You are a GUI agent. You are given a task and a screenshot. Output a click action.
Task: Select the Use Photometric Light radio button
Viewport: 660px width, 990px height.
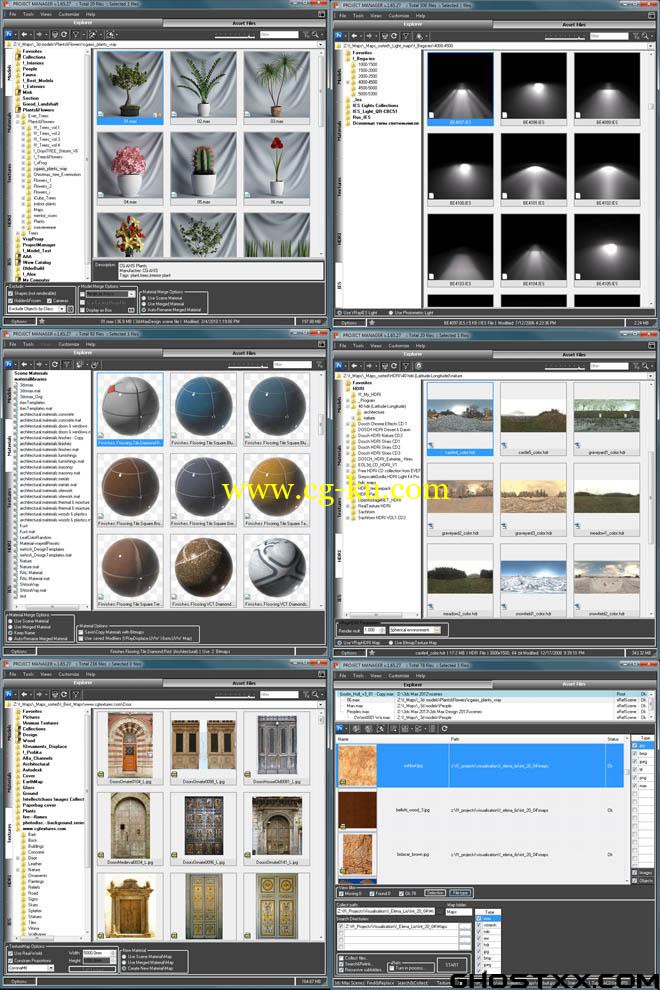[391, 313]
